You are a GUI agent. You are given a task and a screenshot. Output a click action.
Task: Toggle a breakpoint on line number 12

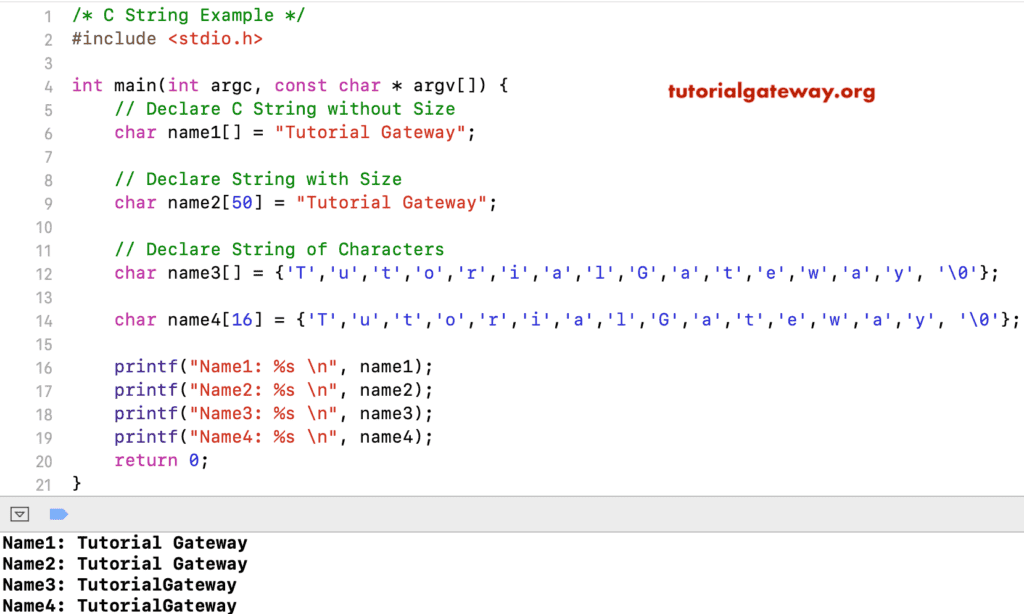[x=46, y=273]
